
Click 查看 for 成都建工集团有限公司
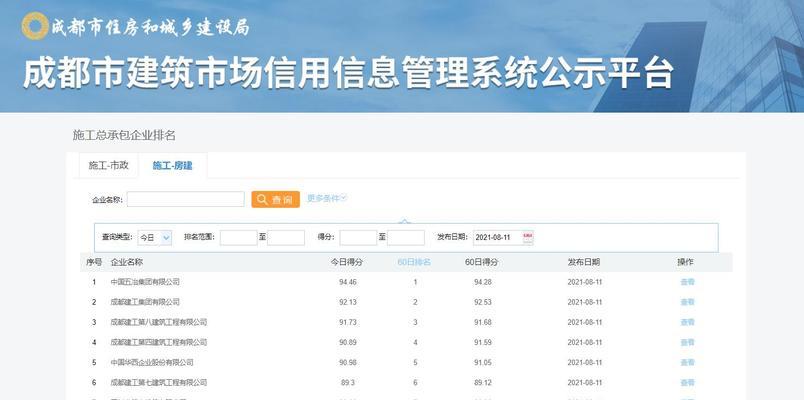pyautogui.click(x=687, y=302)
